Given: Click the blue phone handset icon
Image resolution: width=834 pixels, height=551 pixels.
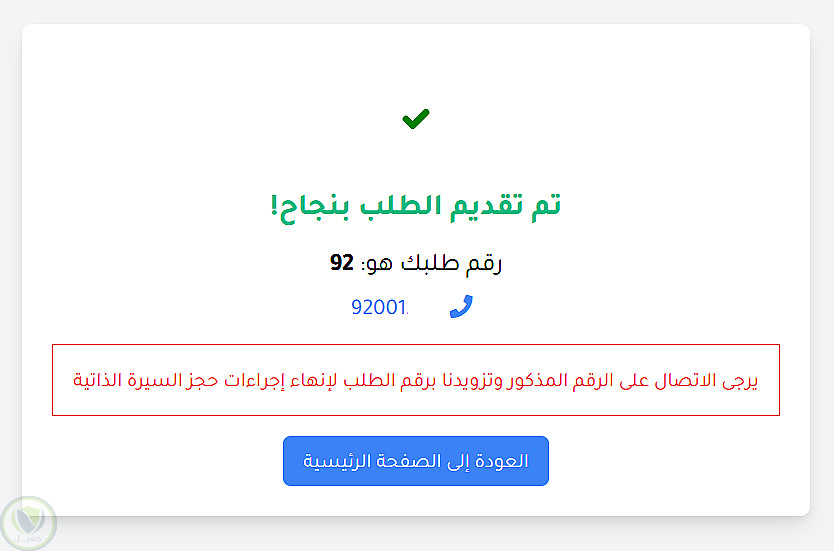Looking at the screenshot, I should (x=461, y=307).
